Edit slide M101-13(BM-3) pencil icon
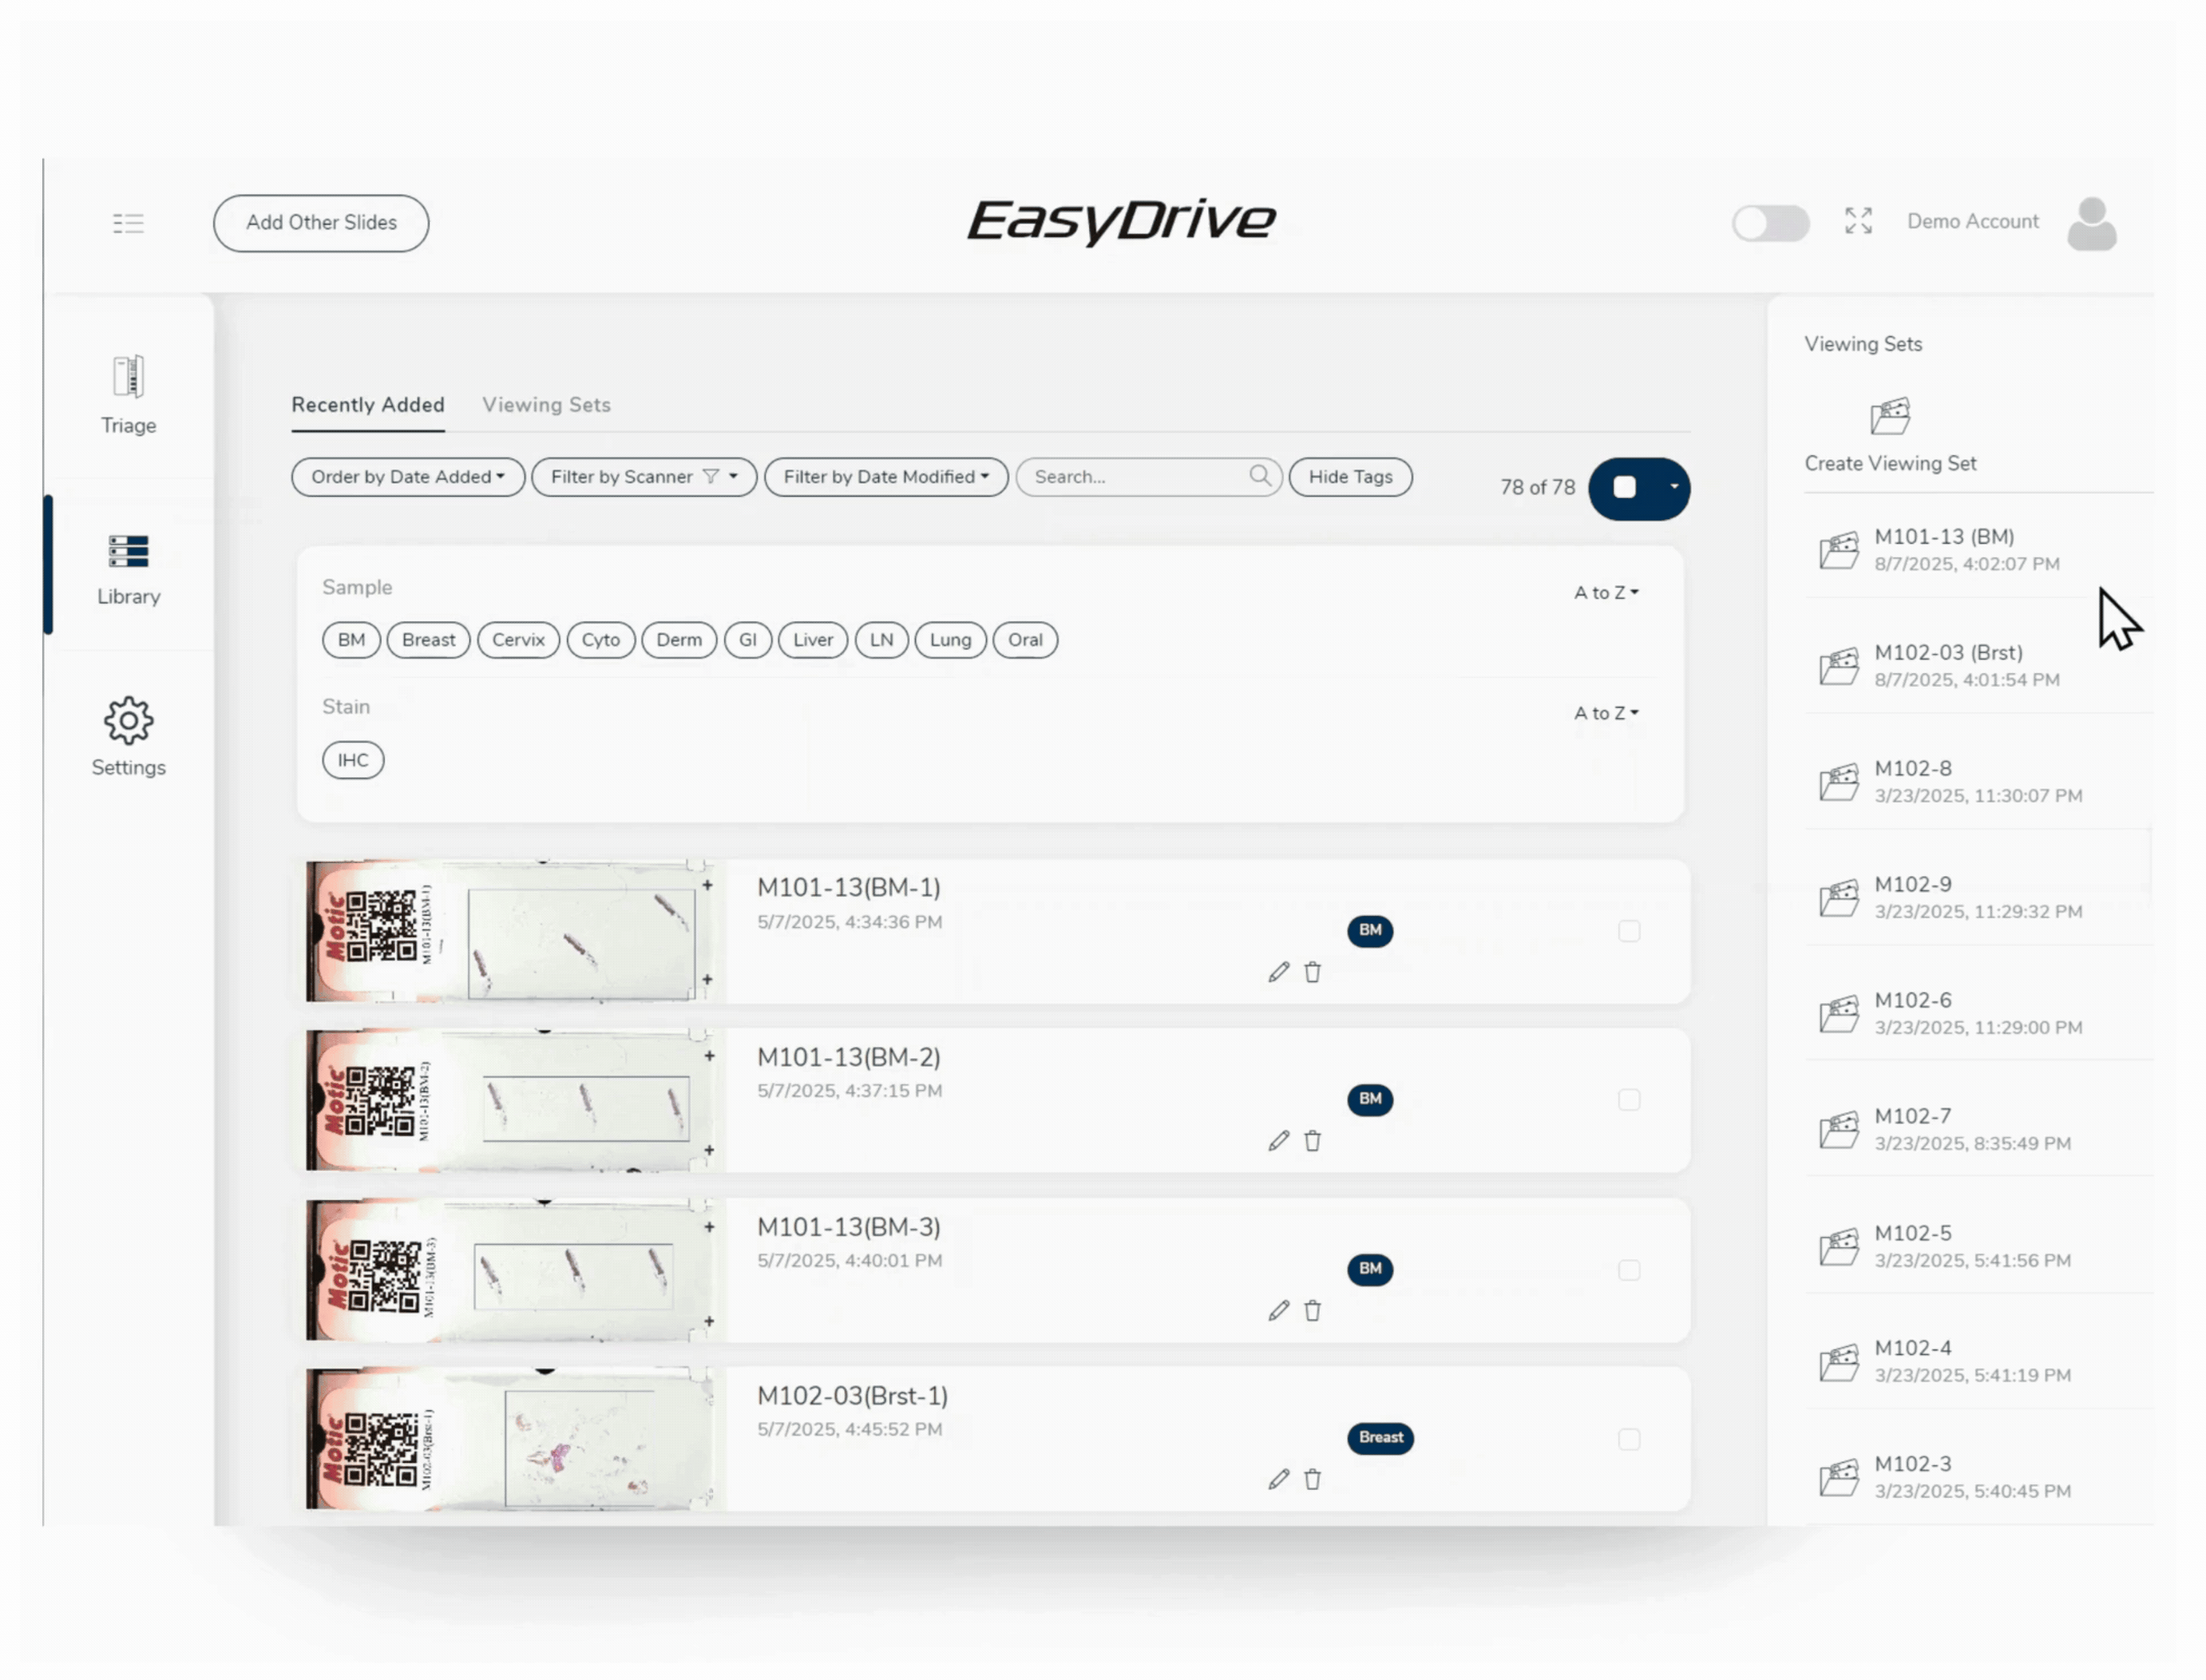Image resolution: width=2206 pixels, height=1680 pixels. (x=1278, y=1311)
